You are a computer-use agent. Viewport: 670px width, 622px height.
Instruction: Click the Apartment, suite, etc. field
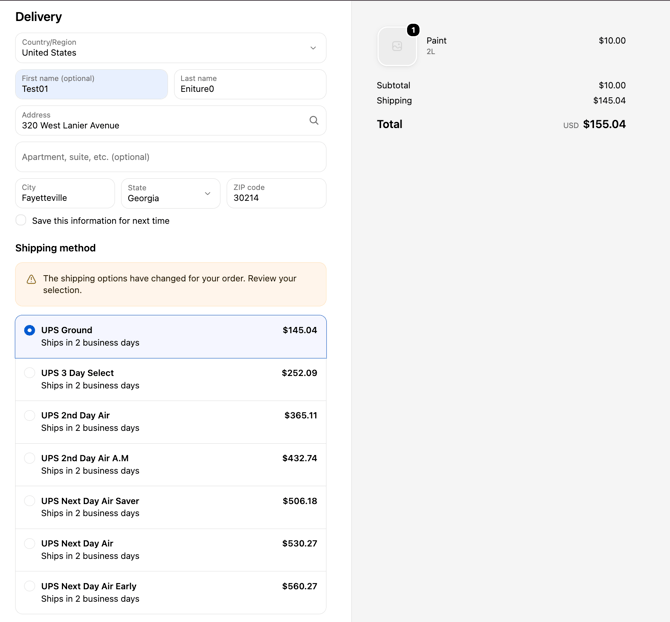coord(171,157)
